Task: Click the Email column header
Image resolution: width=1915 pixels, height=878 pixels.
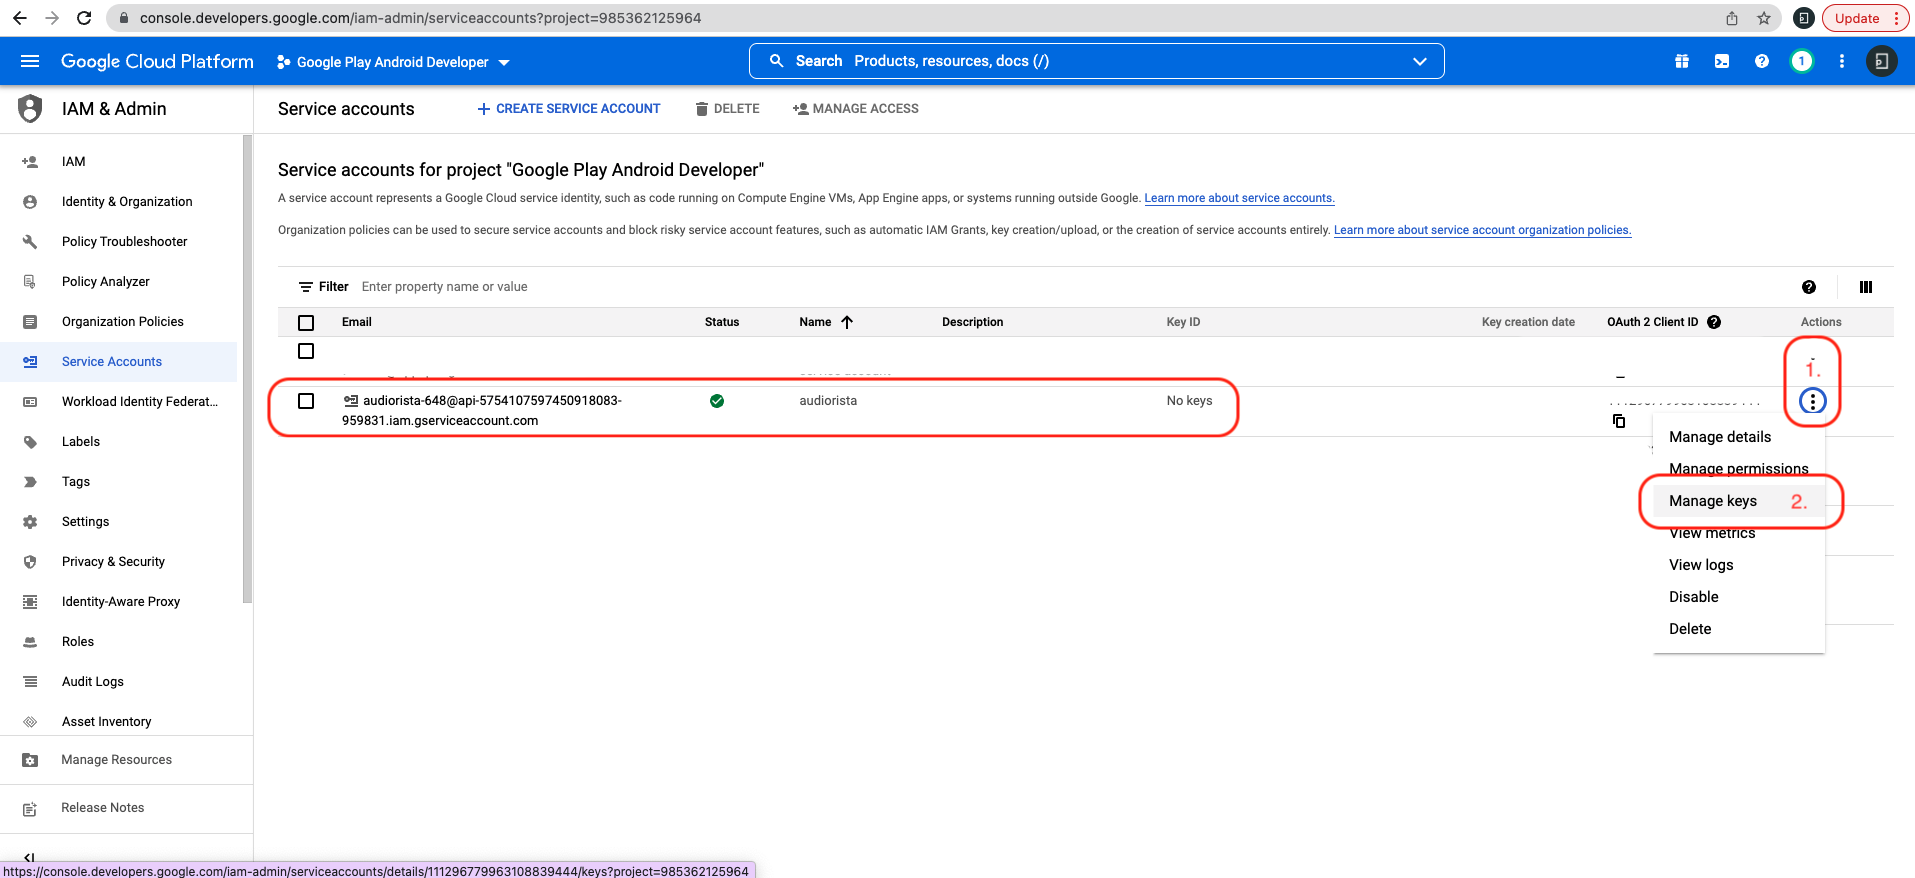Action: pyautogui.click(x=357, y=322)
